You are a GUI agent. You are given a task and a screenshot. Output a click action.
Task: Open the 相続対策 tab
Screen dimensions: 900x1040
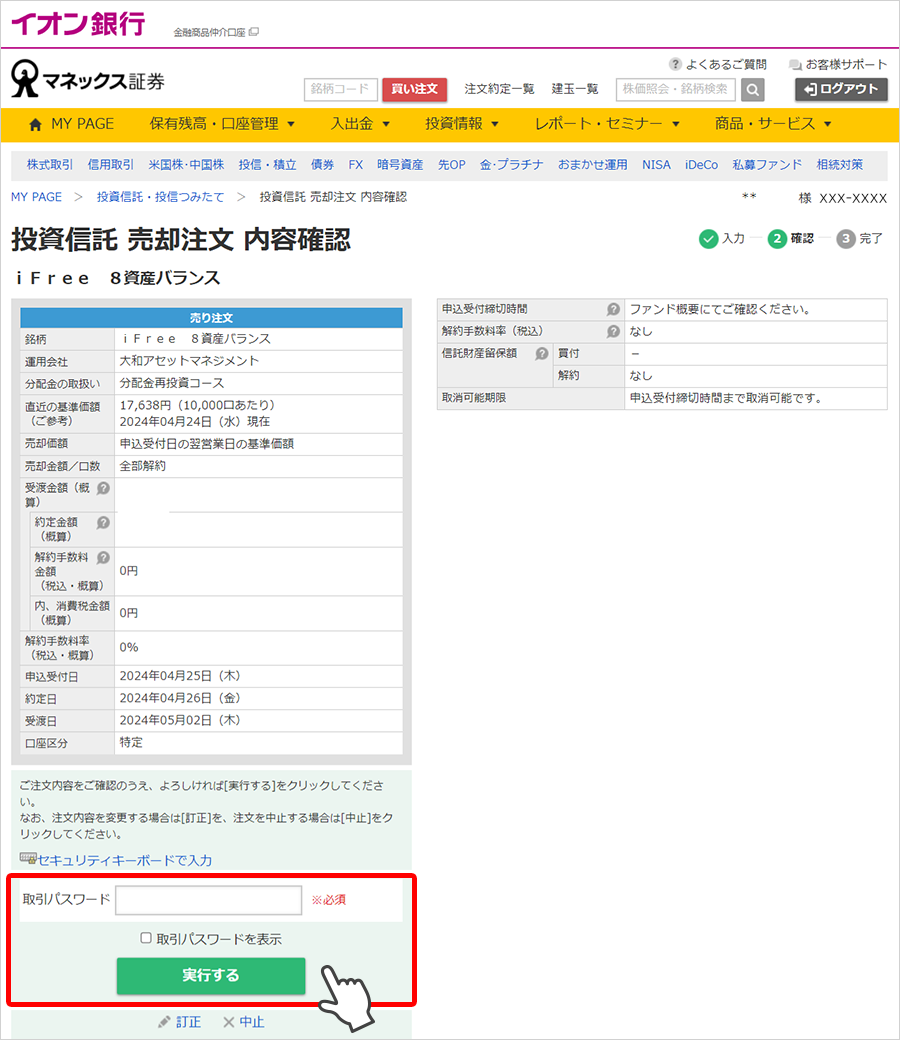[x=840, y=165]
